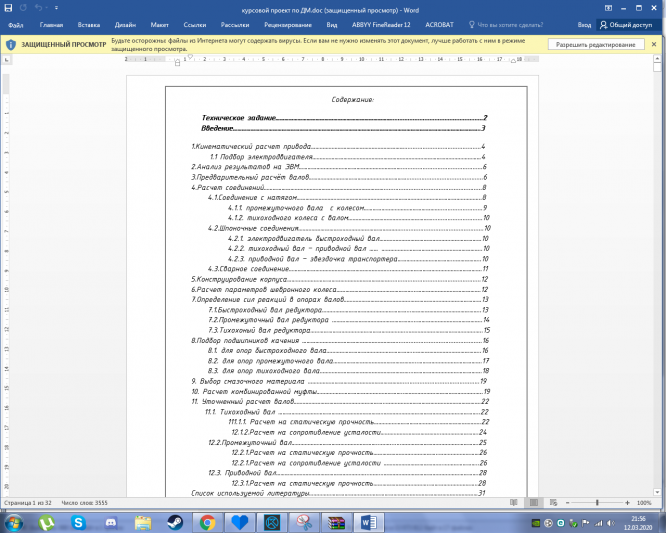Click the zoom in plus button

coord(627,503)
